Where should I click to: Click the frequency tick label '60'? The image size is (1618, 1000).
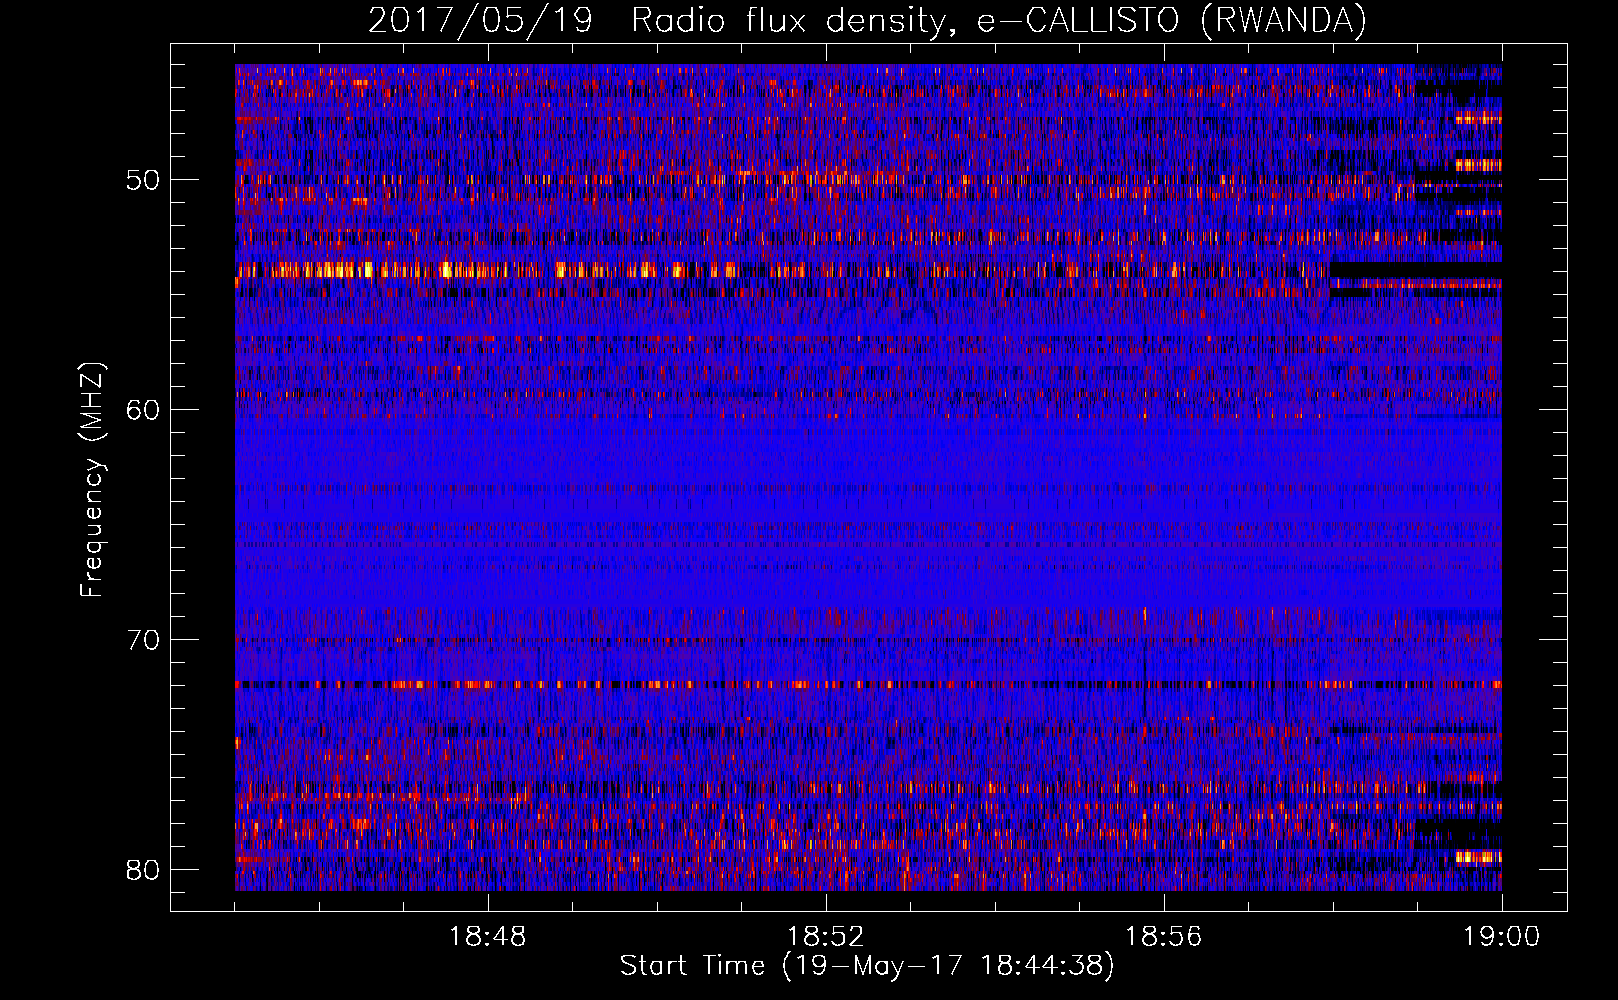pos(143,410)
